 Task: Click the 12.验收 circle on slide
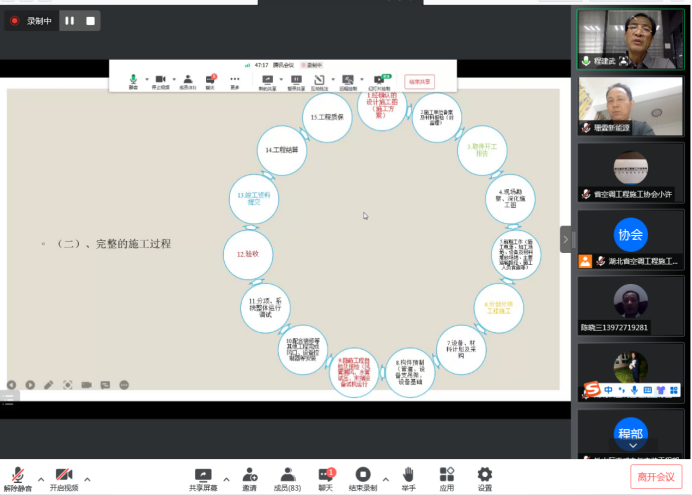click(248, 254)
